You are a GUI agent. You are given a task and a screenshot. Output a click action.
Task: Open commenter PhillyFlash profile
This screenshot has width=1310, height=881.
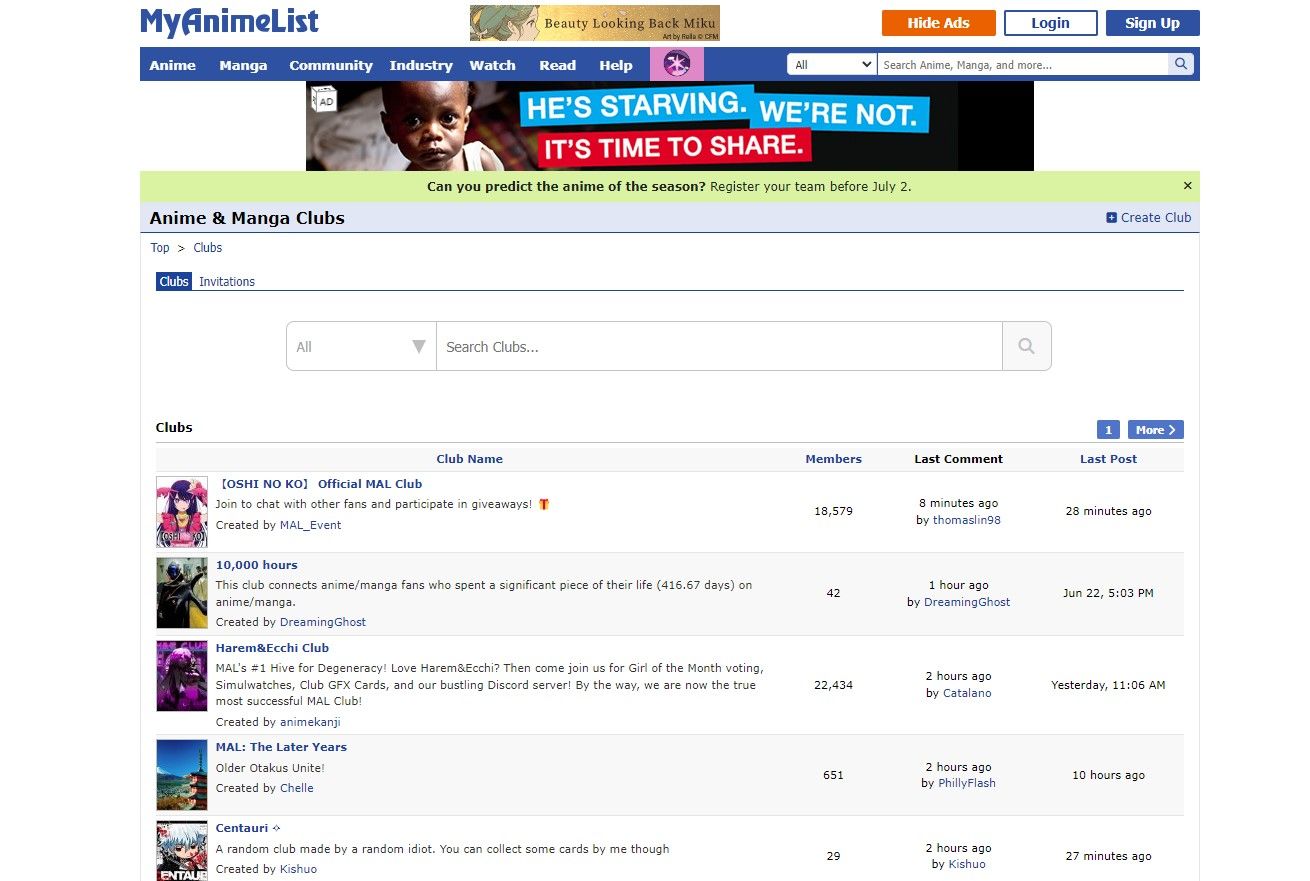click(967, 783)
